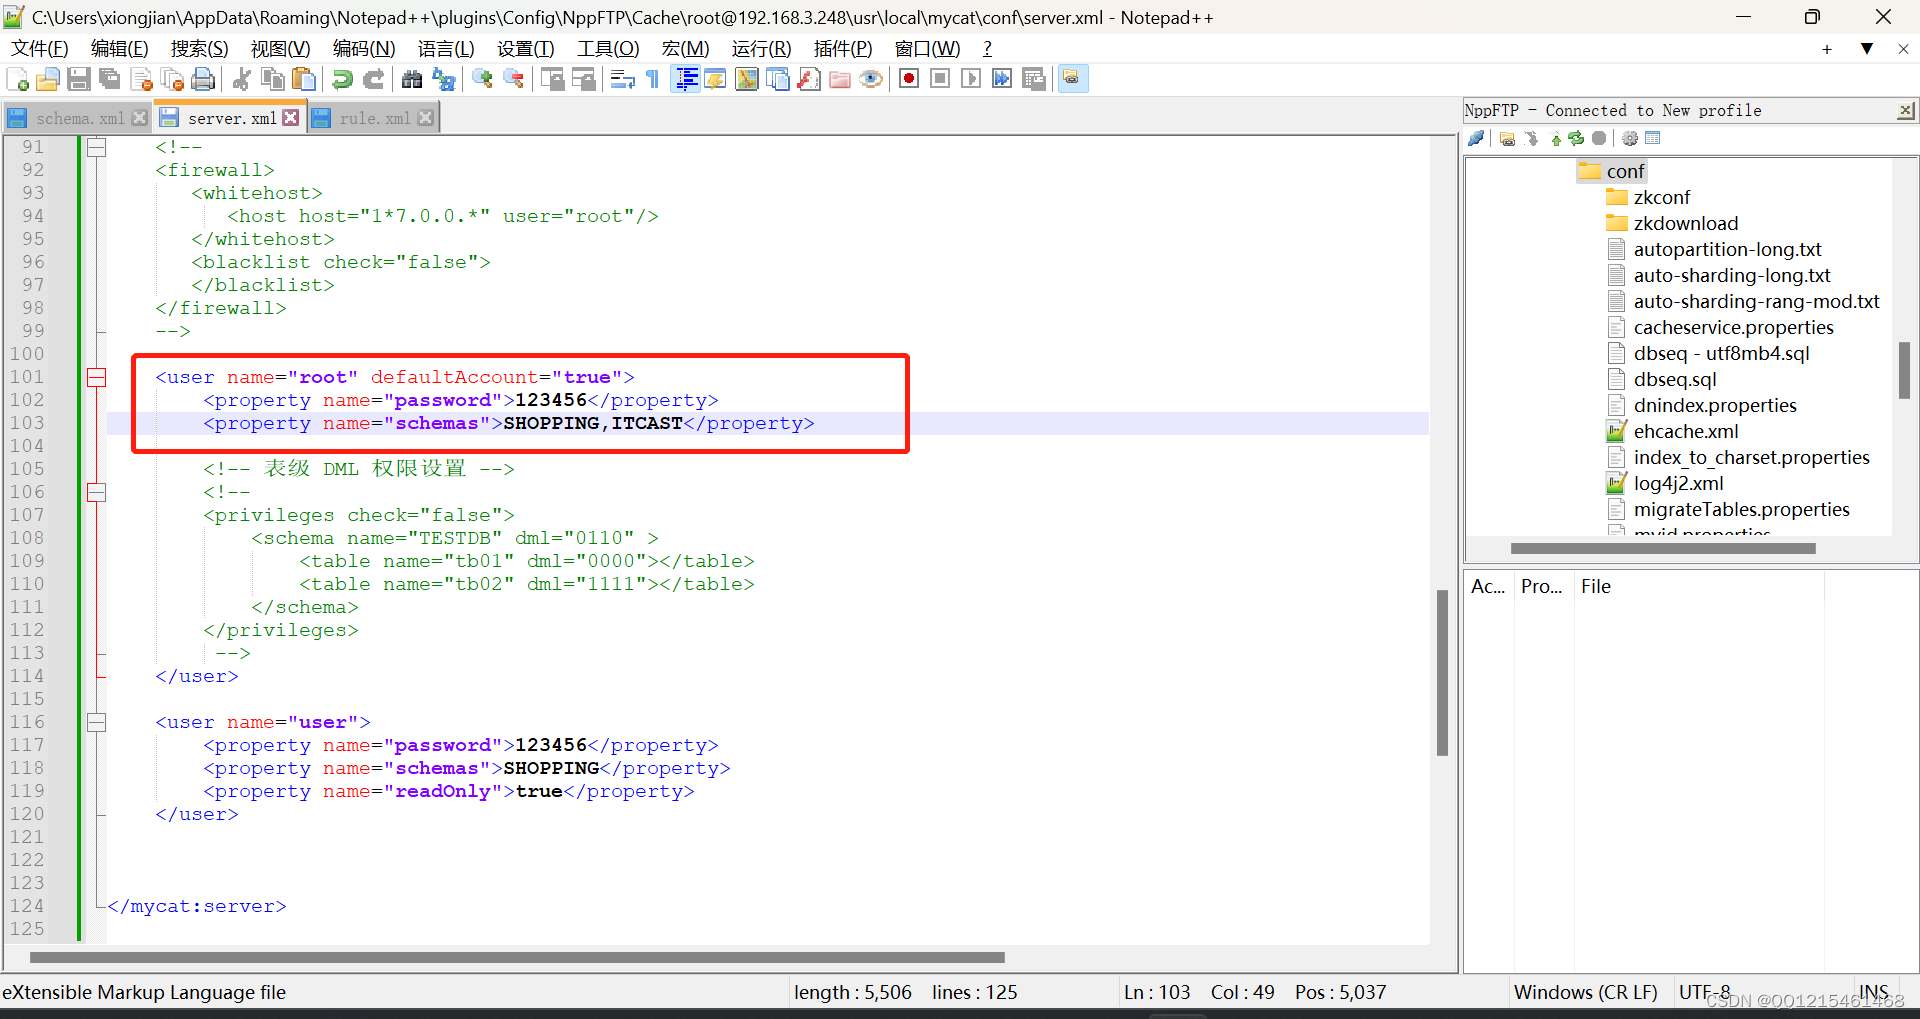Click the Zoom In magnifier icon

[482, 79]
